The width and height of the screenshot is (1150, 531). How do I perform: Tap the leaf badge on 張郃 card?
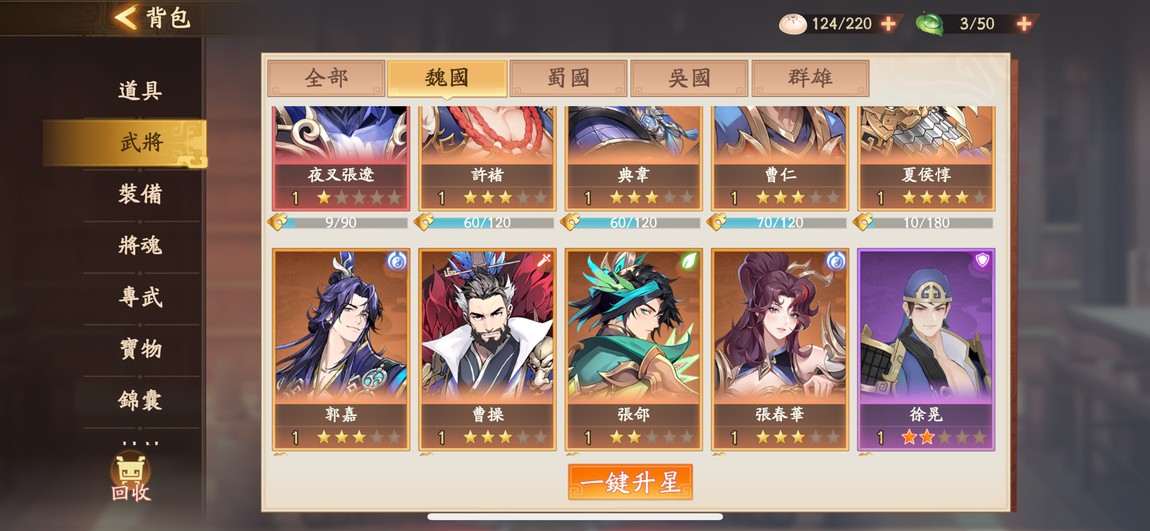click(689, 260)
